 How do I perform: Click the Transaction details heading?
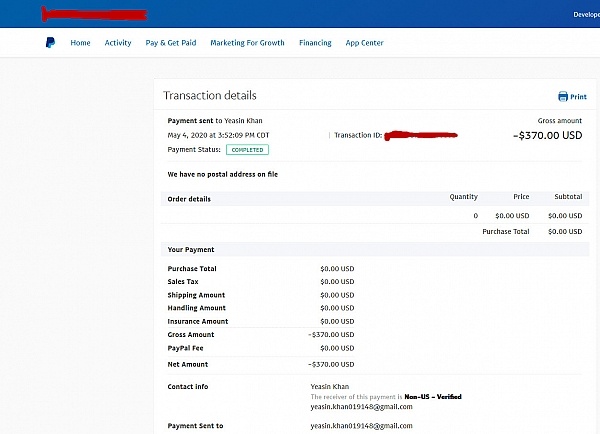[x=210, y=96]
